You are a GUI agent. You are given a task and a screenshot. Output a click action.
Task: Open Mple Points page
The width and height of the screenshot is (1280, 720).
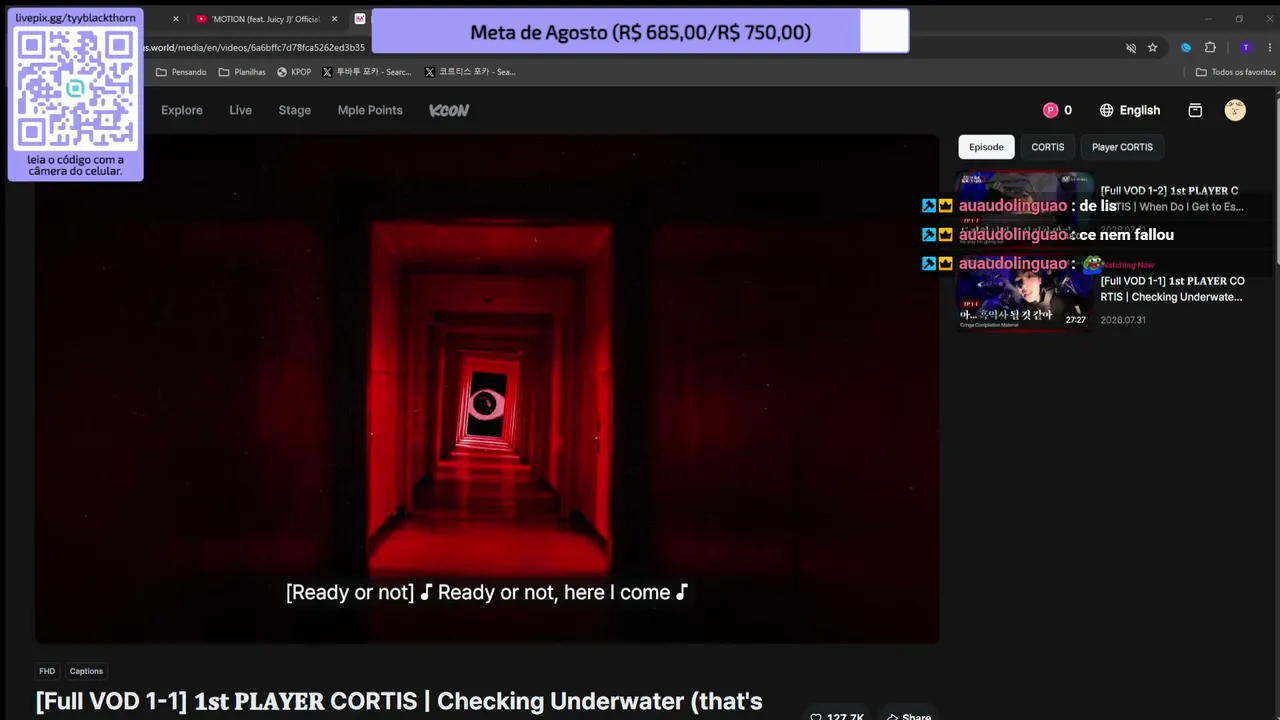click(x=370, y=110)
